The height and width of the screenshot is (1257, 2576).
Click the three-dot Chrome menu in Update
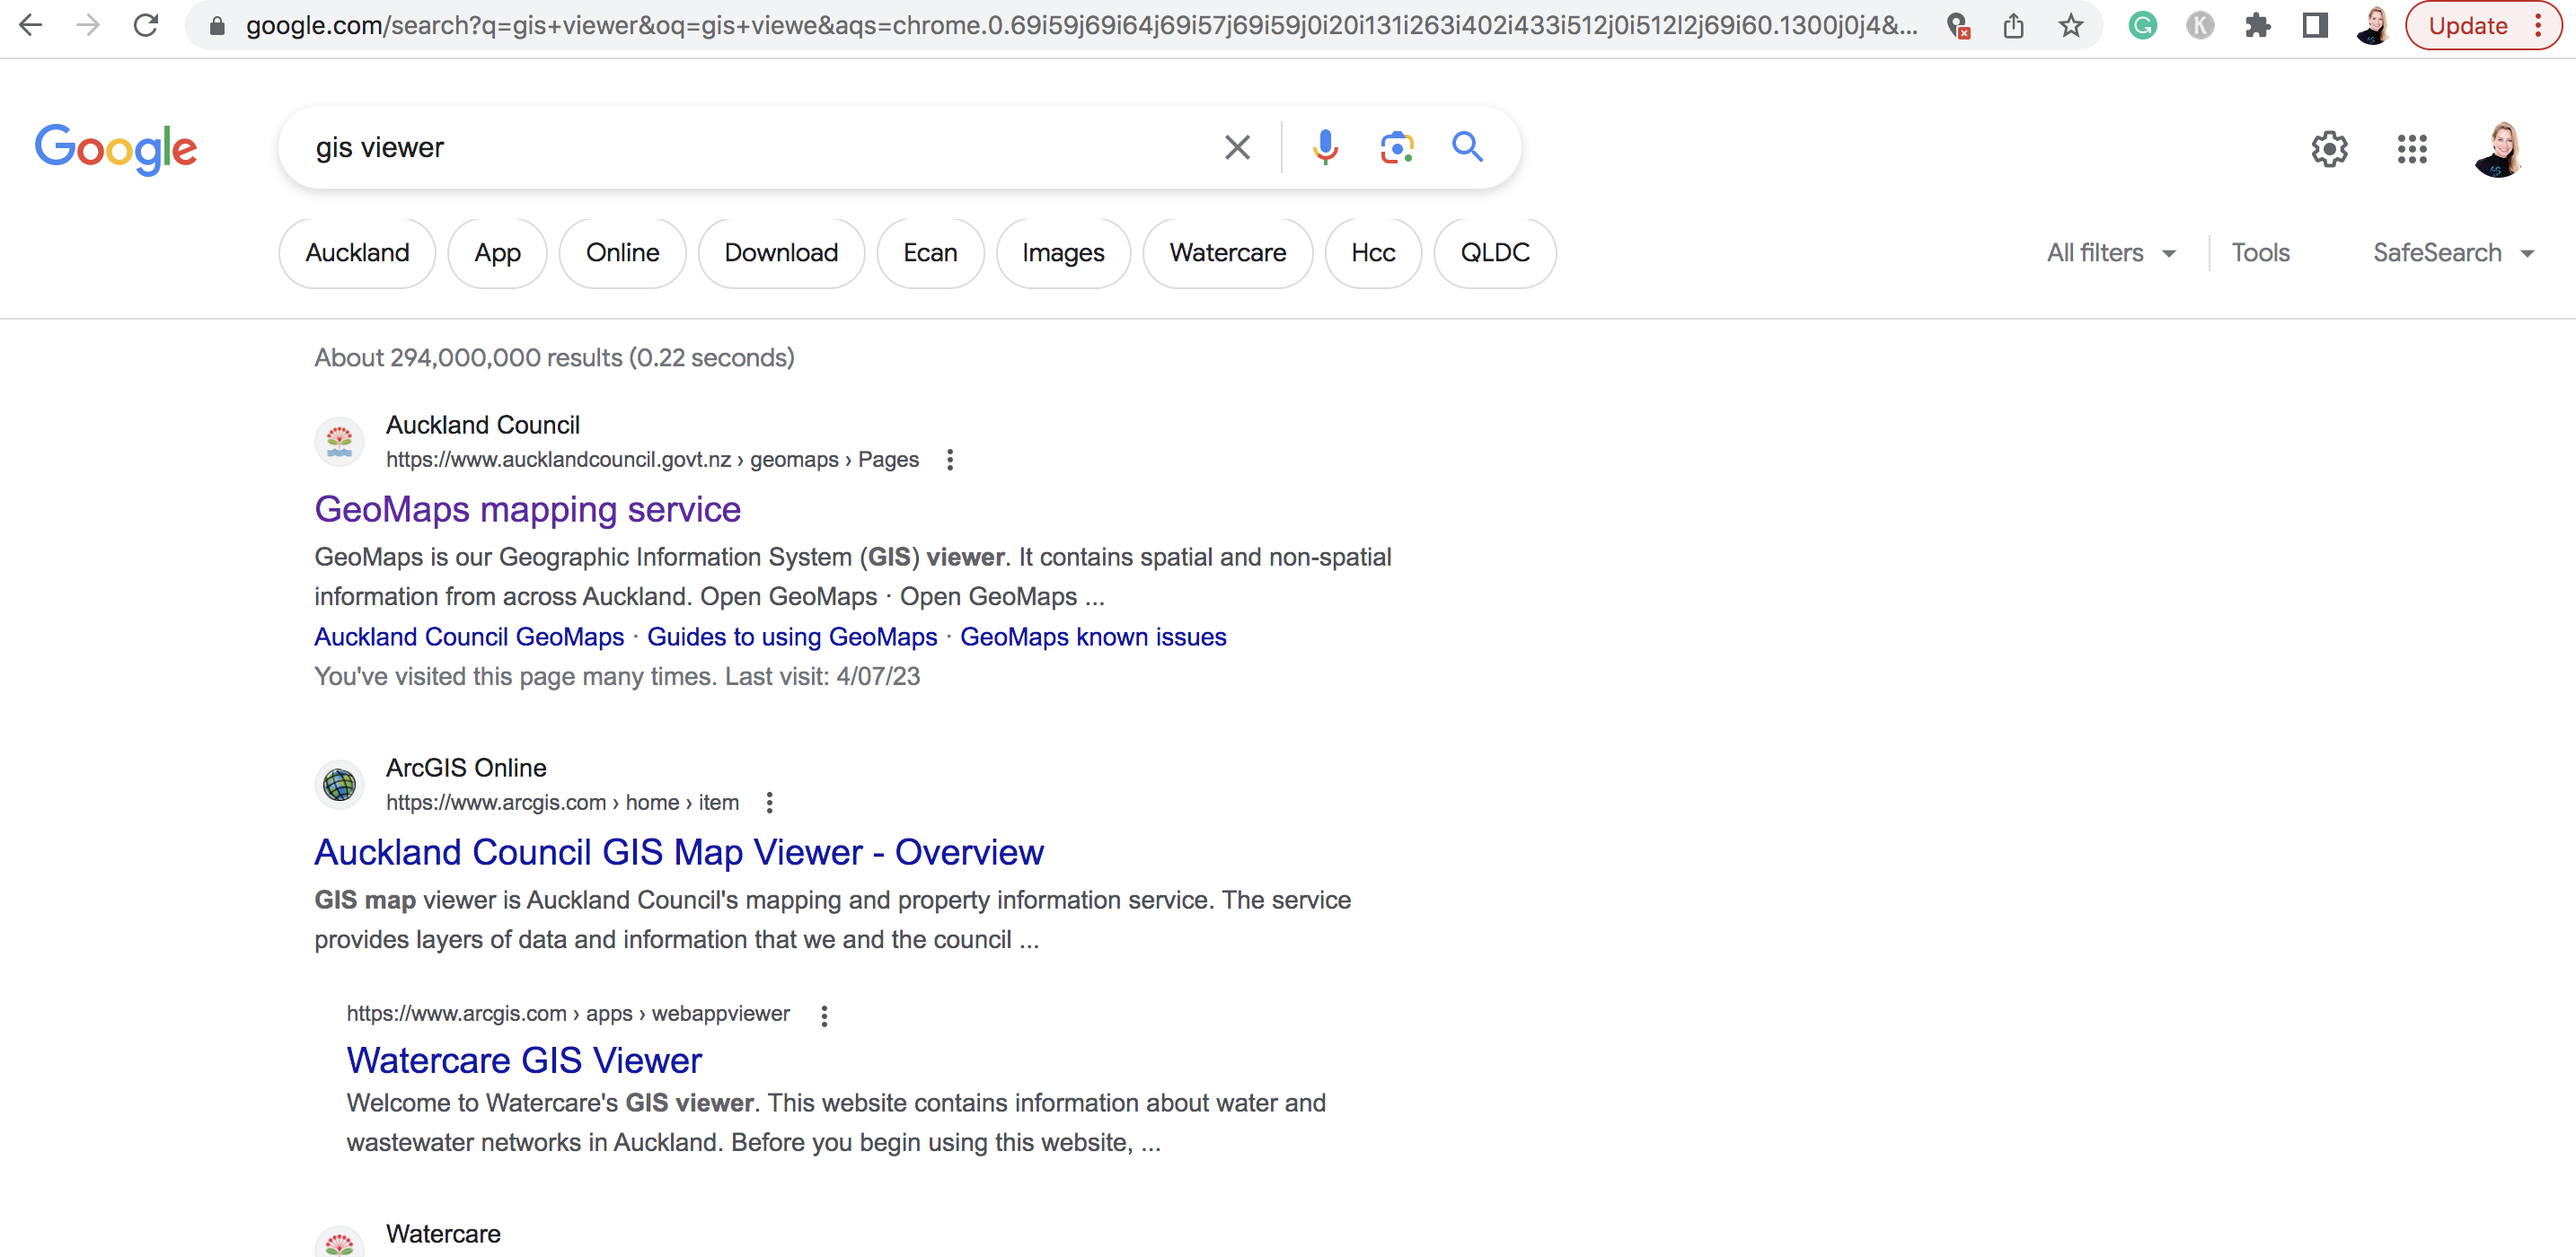coord(2538,26)
